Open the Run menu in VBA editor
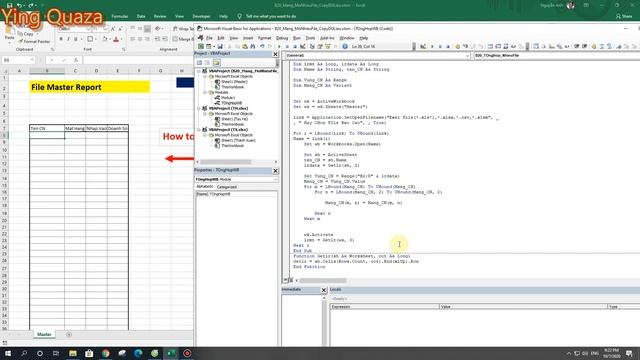This screenshot has height=360, width=640. click(x=297, y=38)
